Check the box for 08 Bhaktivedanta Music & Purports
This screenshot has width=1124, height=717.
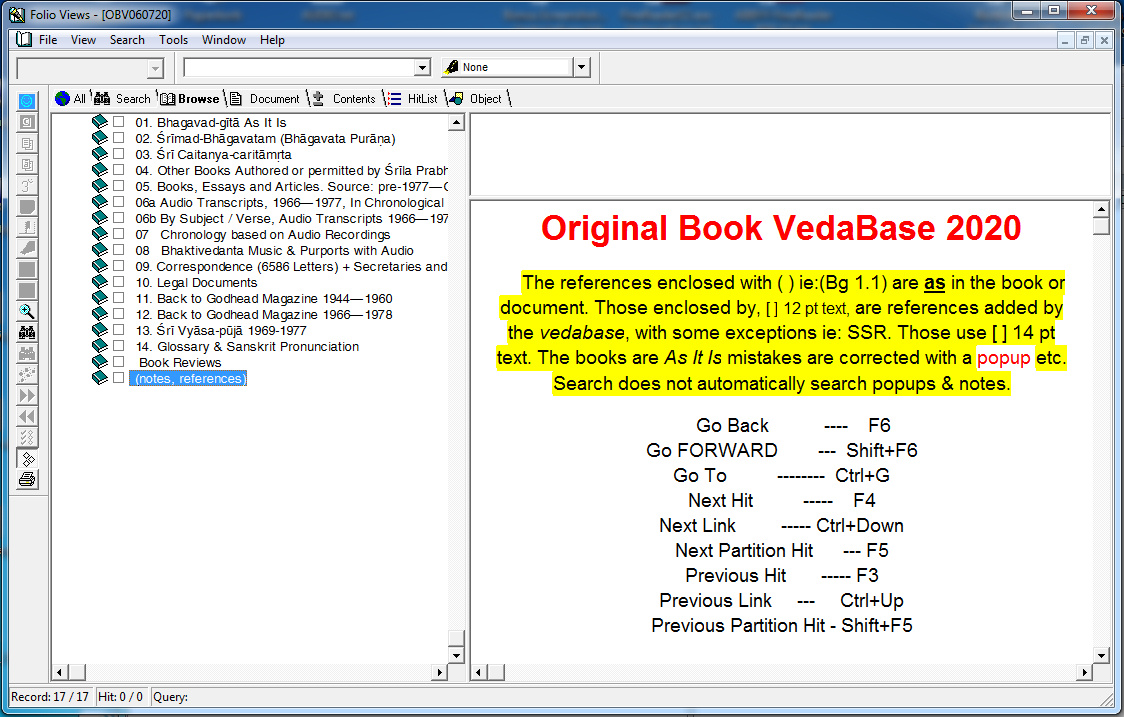click(119, 250)
